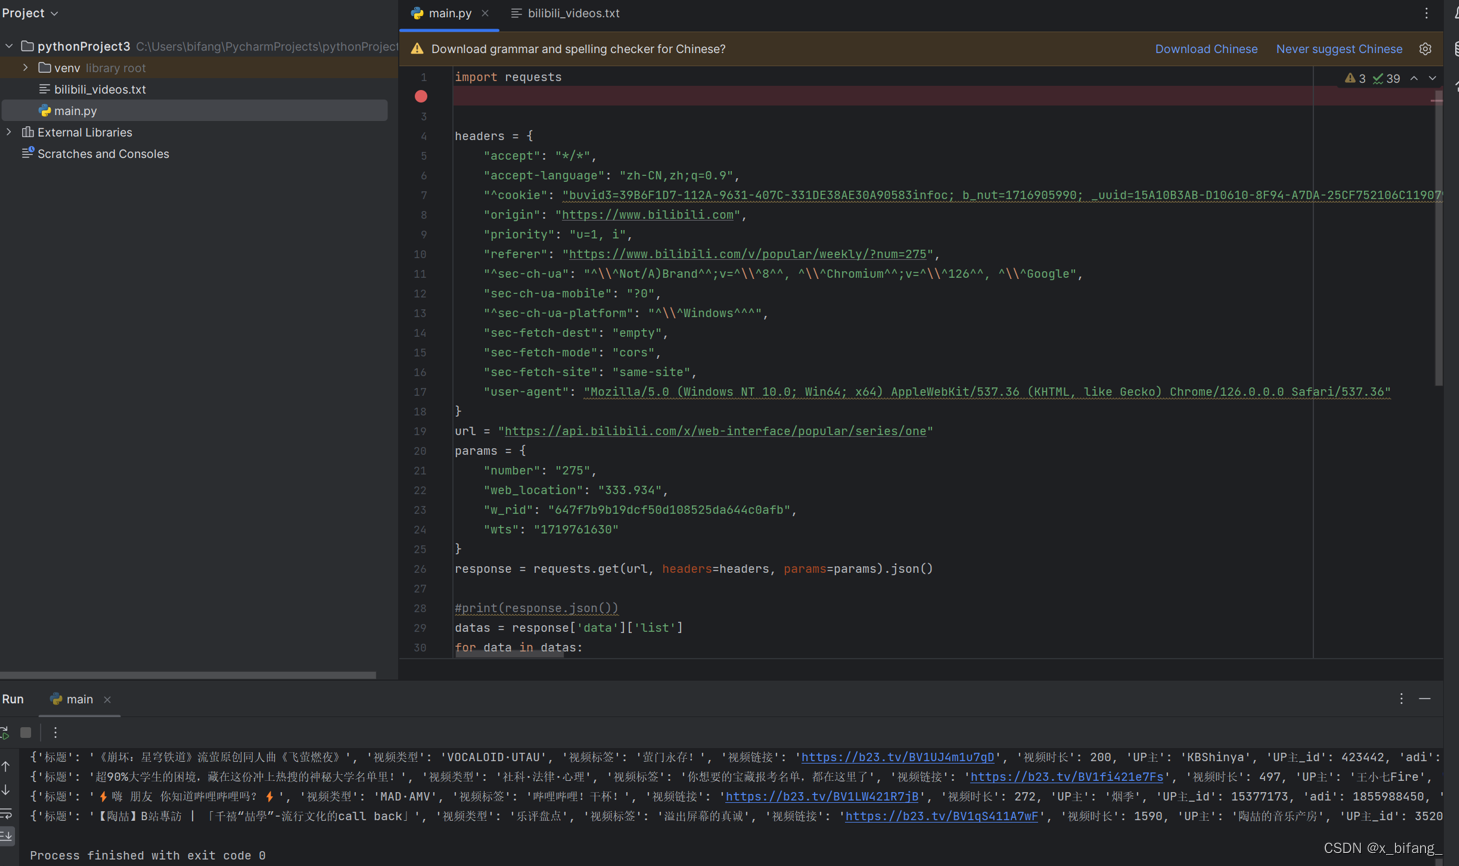Click the user-agent Mozilla string

point(987,392)
